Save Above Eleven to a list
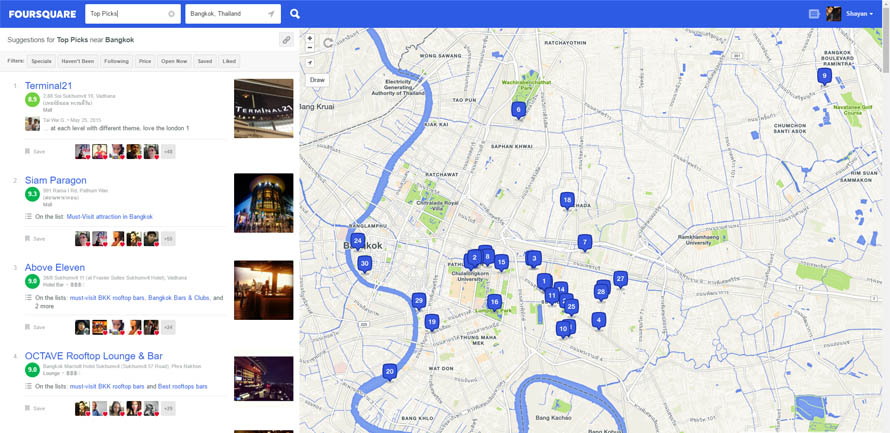Viewport: 890px width, 433px height. click(x=35, y=327)
